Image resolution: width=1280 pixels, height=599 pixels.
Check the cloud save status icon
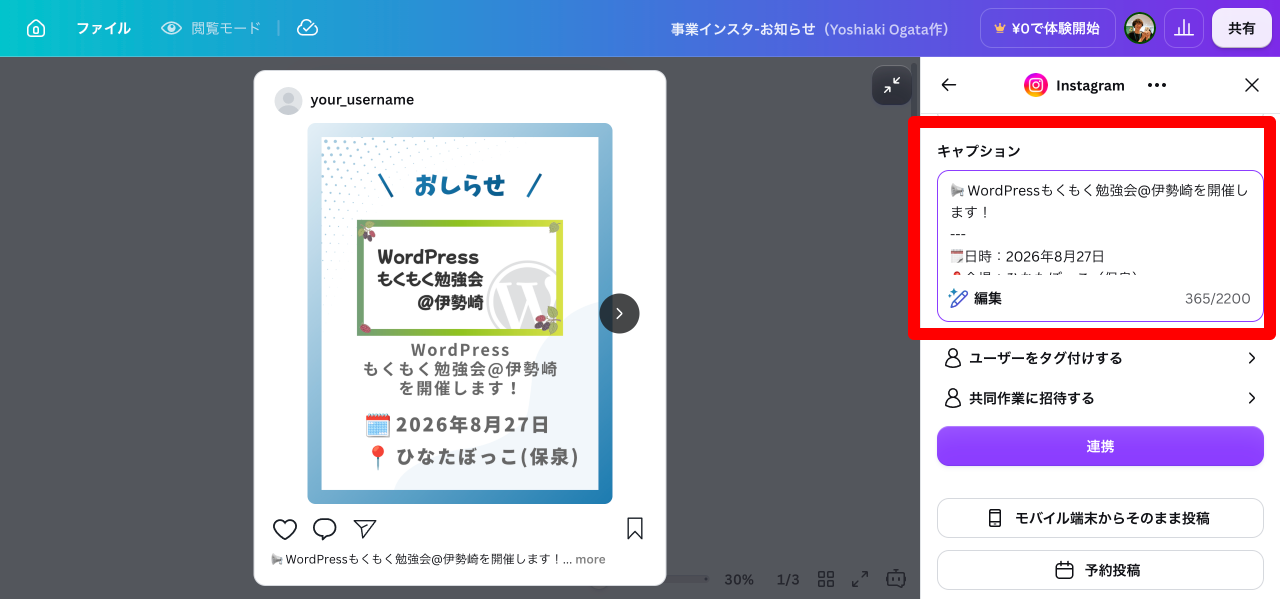click(308, 28)
